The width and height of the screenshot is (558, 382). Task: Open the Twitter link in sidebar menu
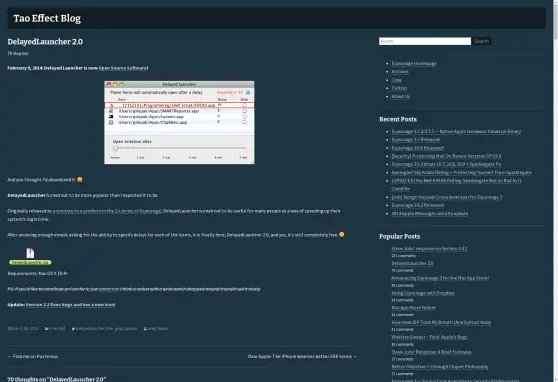(399, 88)
